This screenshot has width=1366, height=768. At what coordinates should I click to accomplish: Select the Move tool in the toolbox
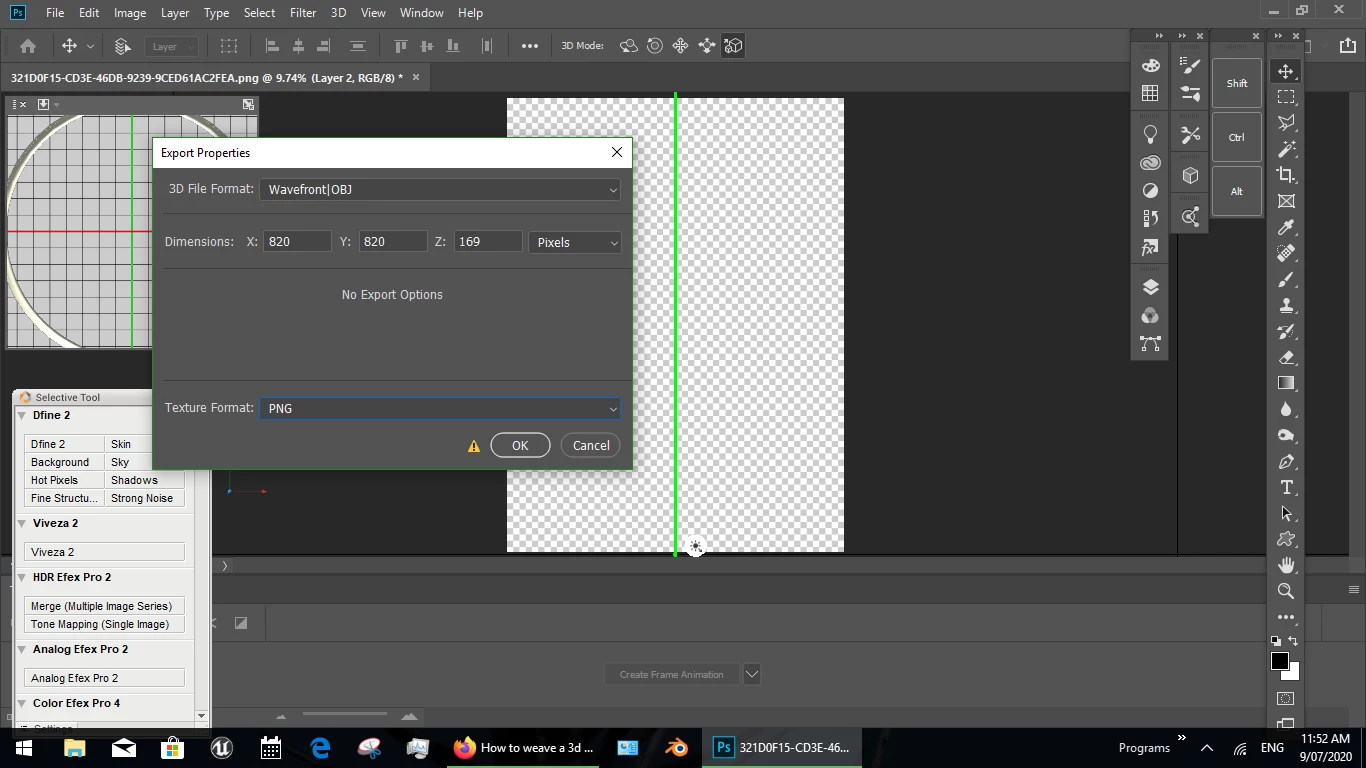[1286, 71]
